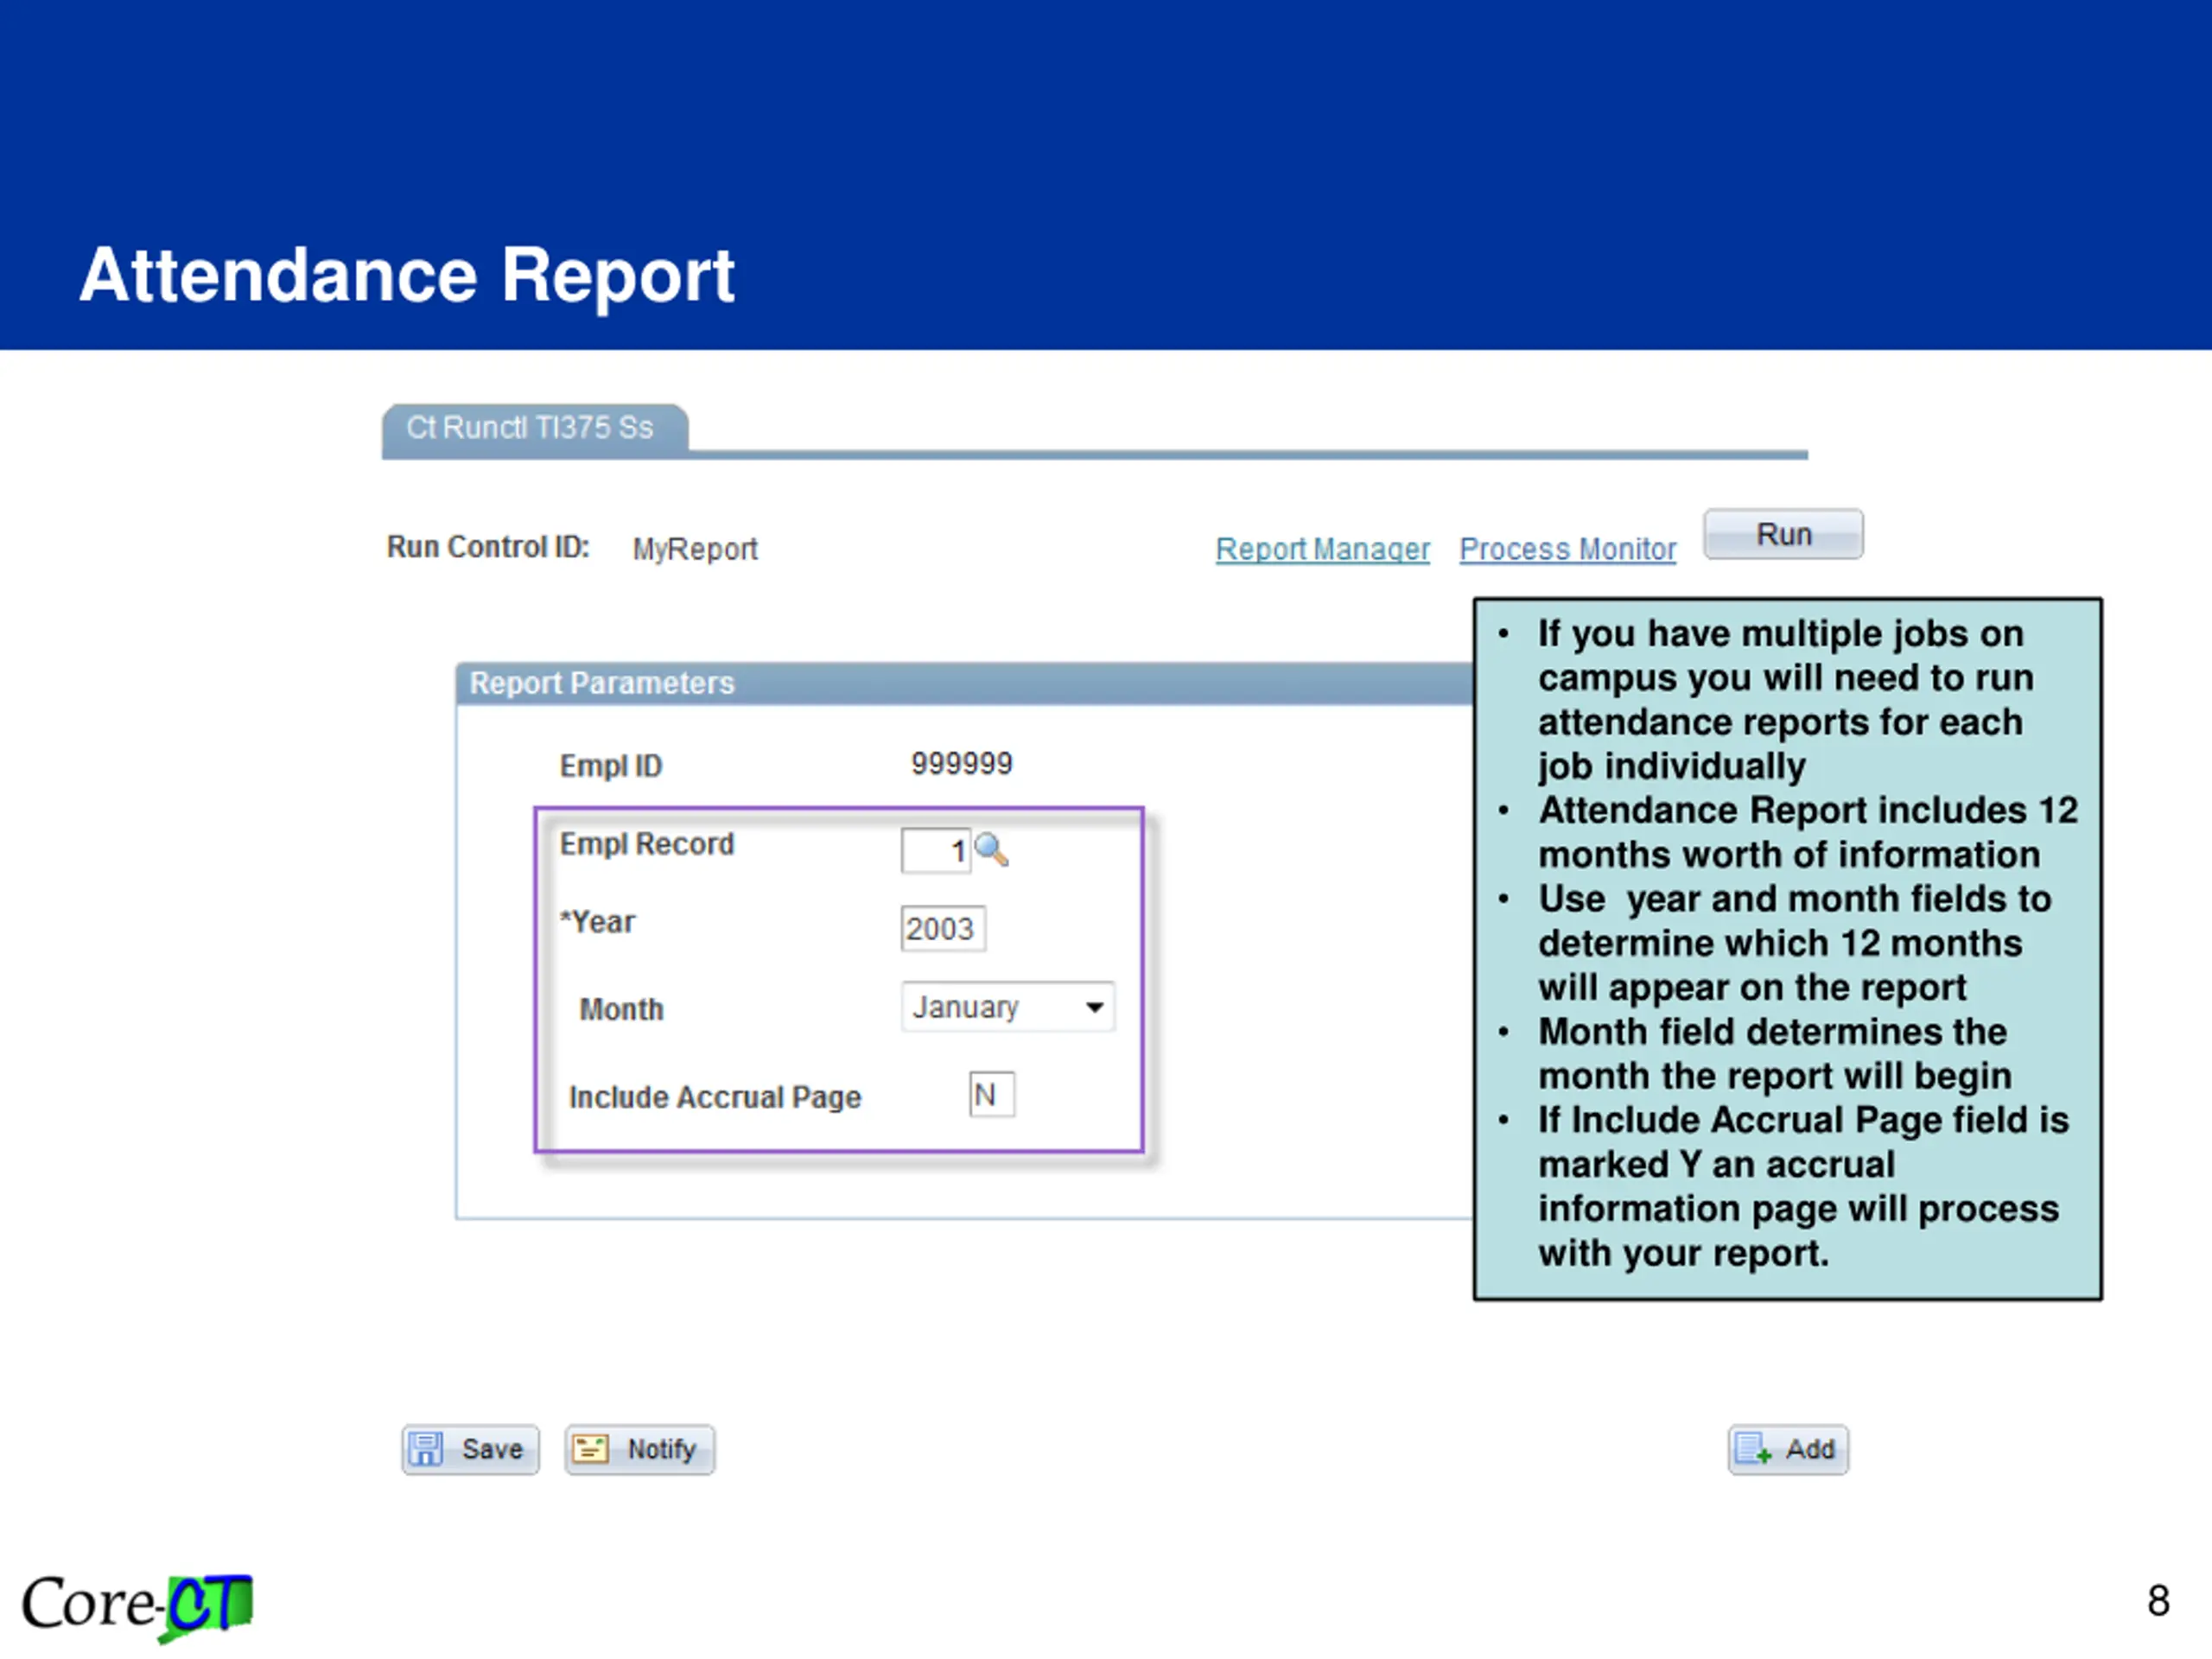This screenshot has height=1659, width=2212.
Task: Click the Empl ID value 999999
Action: click(961, 764)
